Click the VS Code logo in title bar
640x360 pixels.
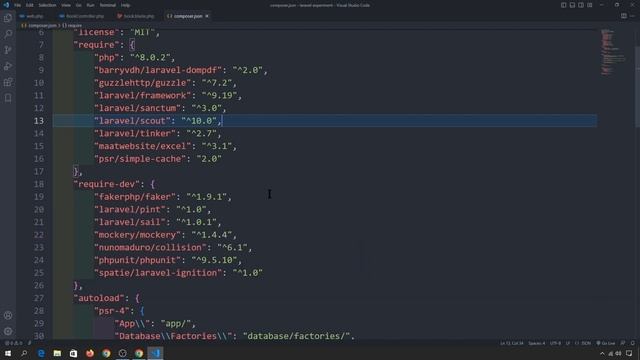[6, 5]
